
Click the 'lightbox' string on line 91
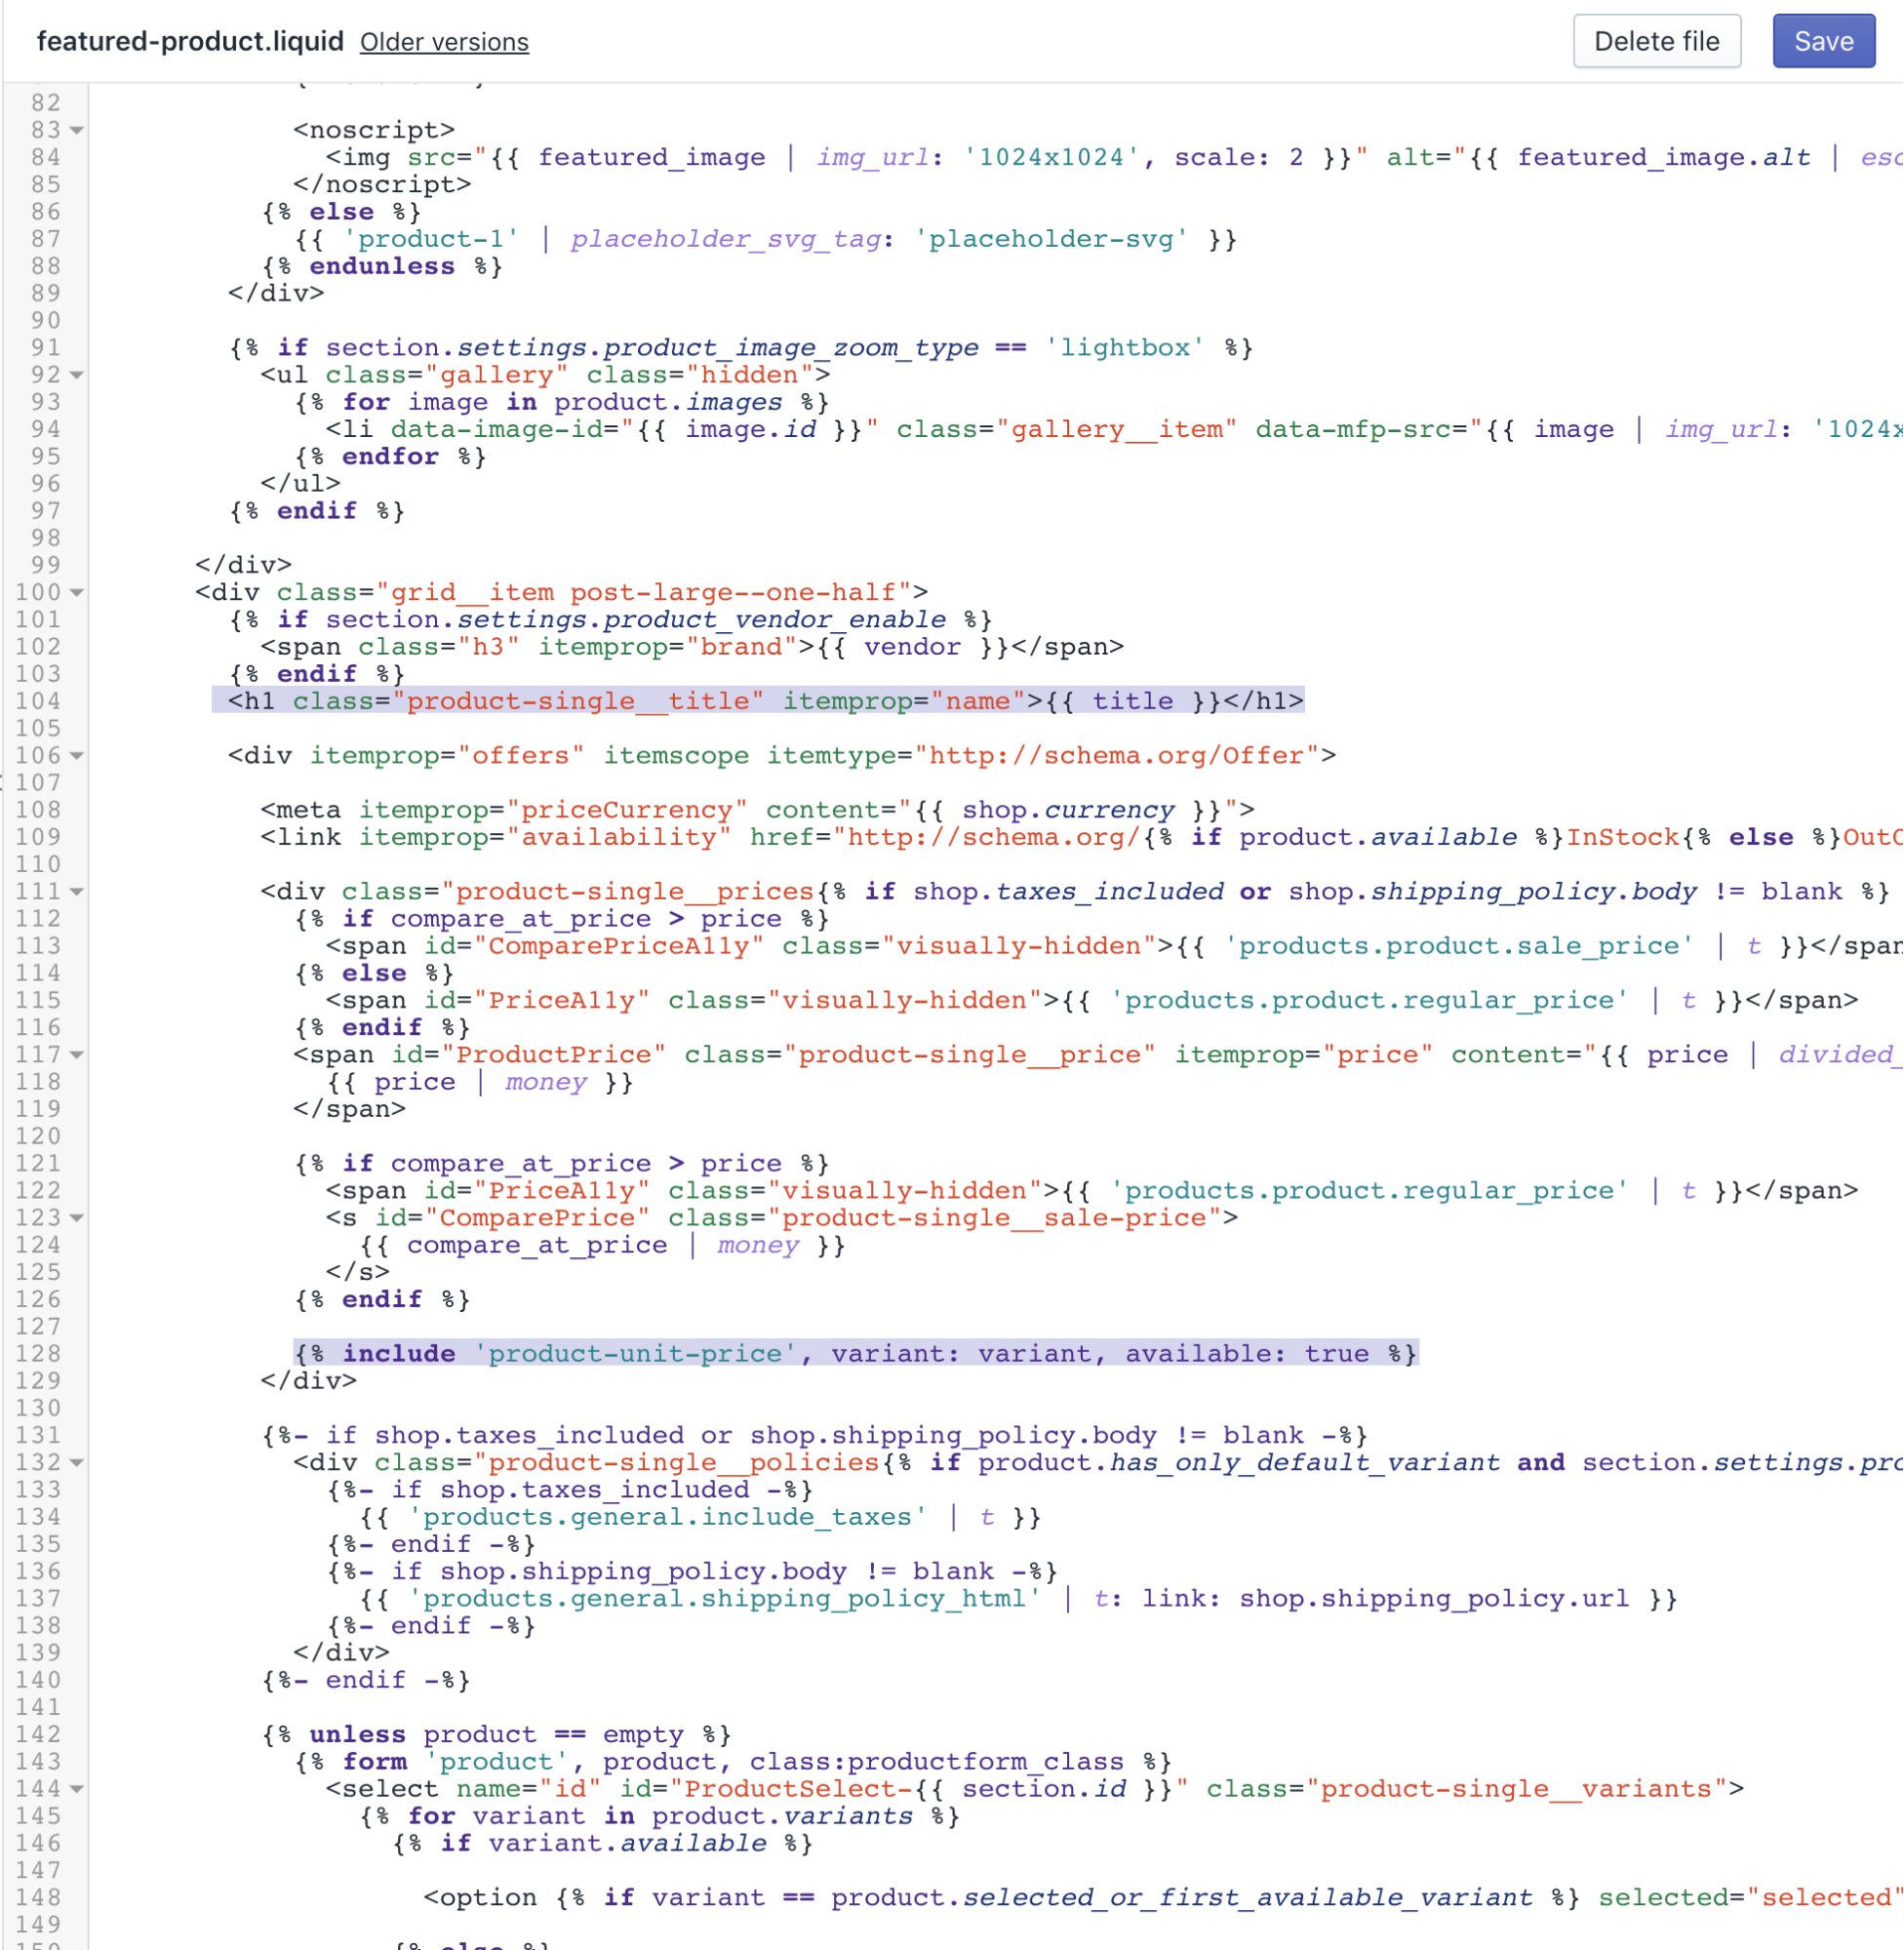pyautogui.click(x=1124, y=347)
